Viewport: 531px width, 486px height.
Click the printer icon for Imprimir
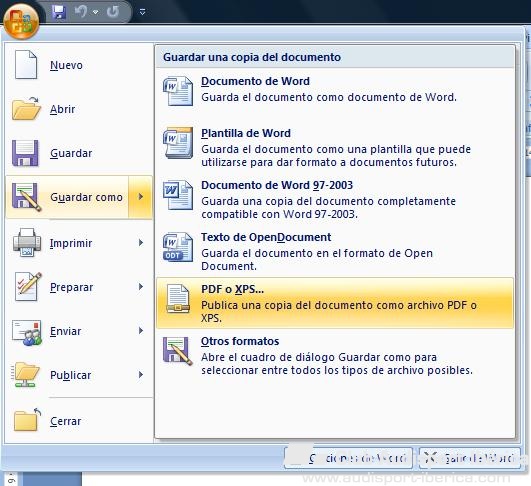tap(27, 242)
